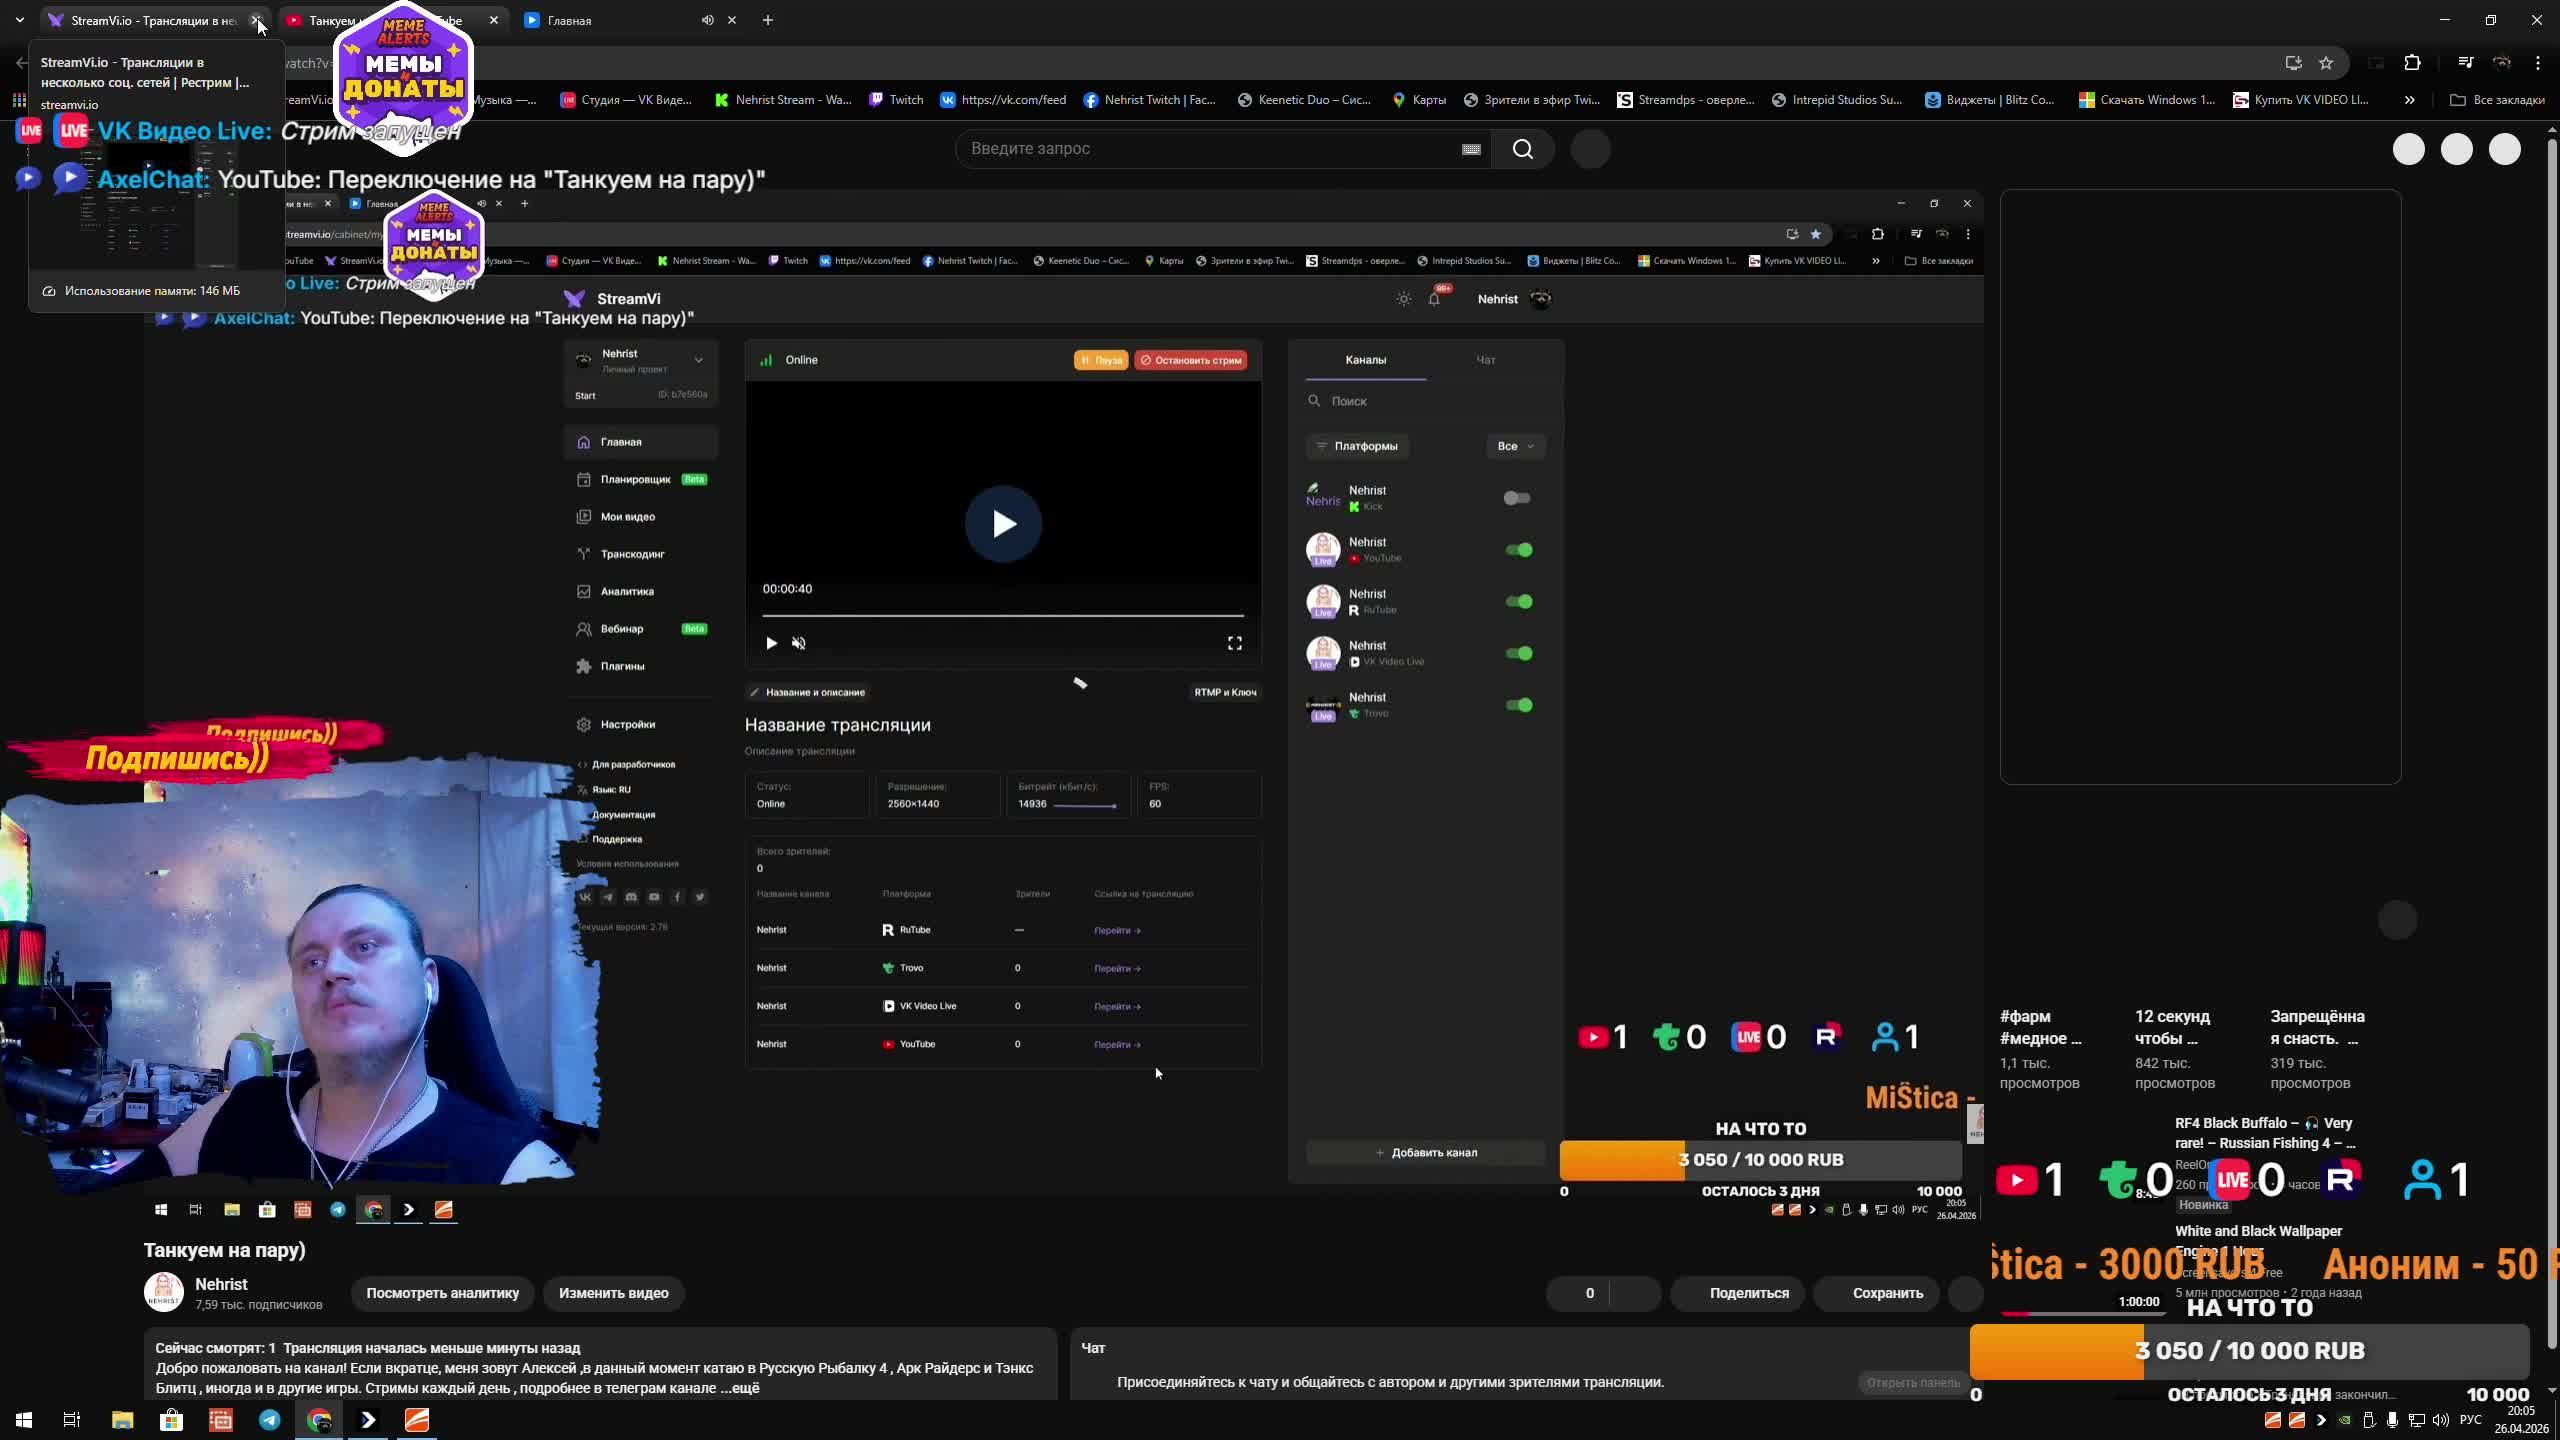
Task: Open the Все закладки folder in the top bookmarks bar
Action: tap(2498, 100)
